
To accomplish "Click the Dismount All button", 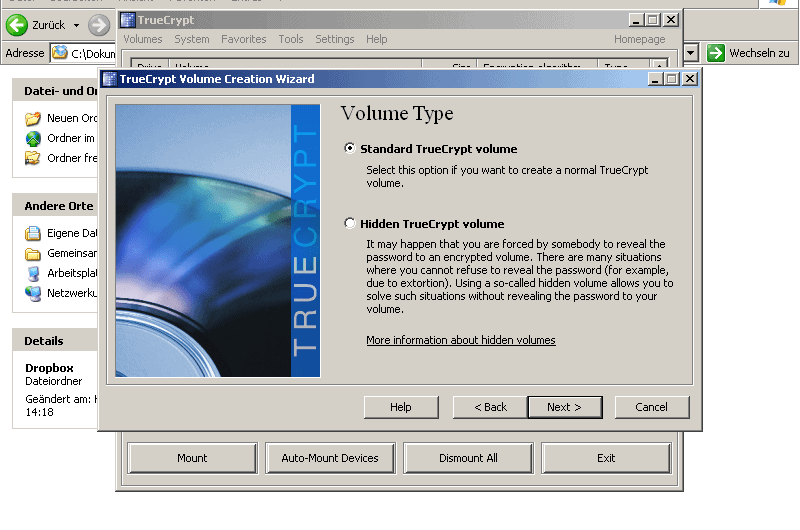I will coord(468,458).
